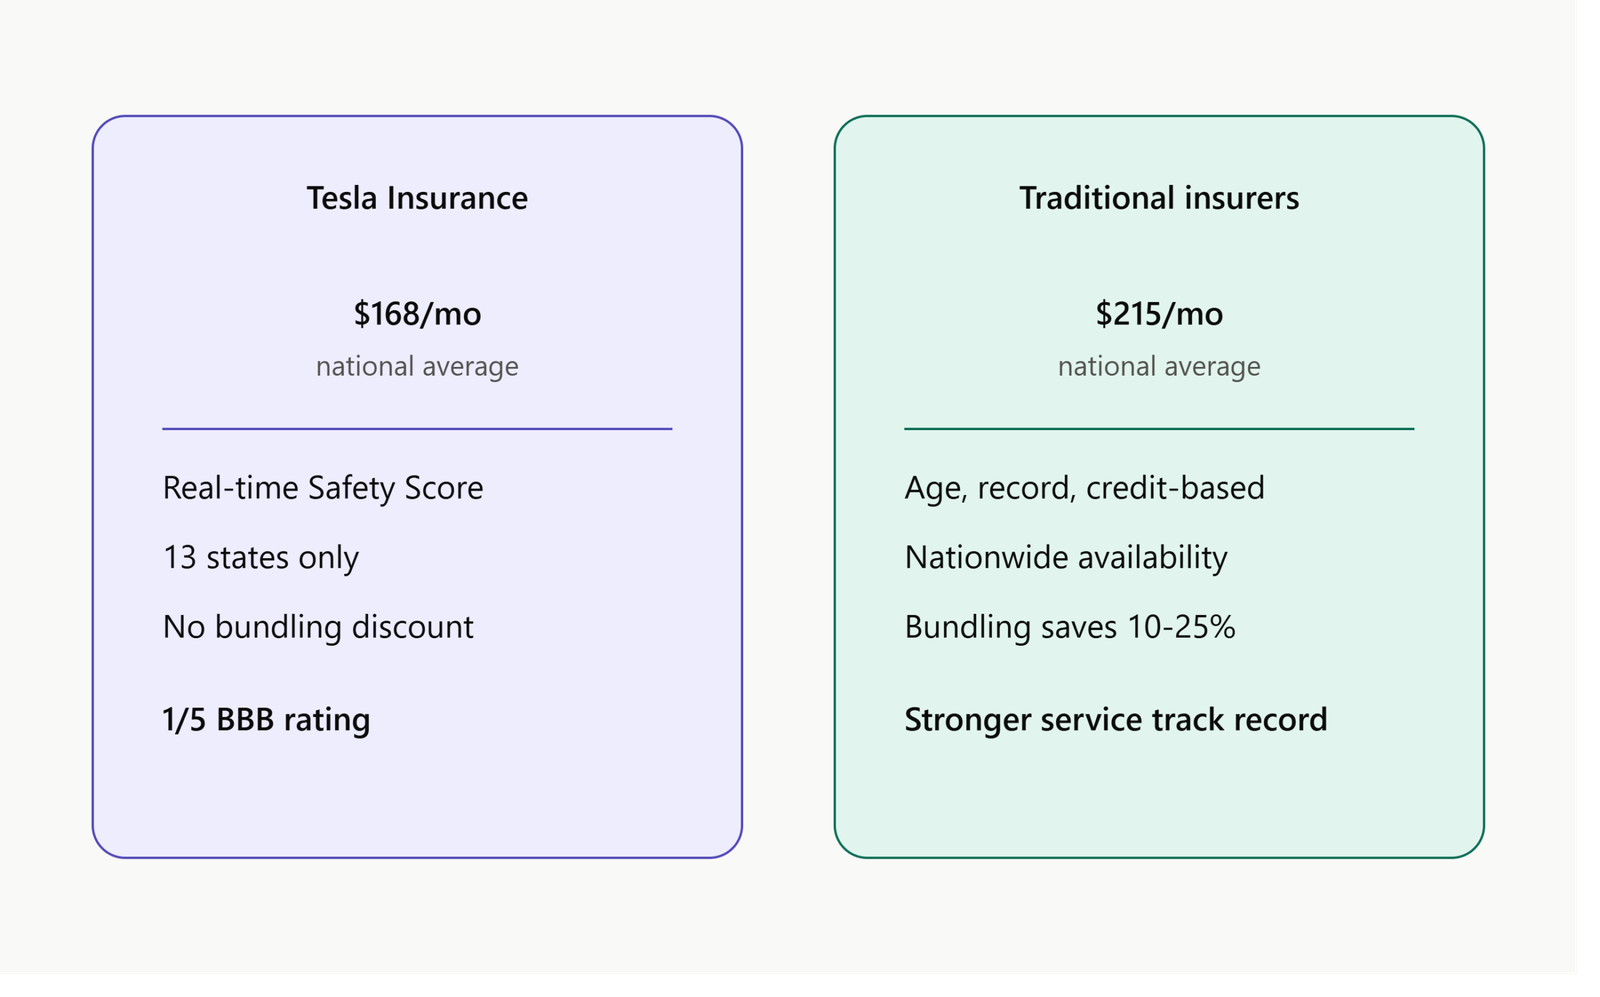The height and width of the screenshot is (997, 1600).
Task: Click the 13 states only line
Action: click(x=260, y=558)
